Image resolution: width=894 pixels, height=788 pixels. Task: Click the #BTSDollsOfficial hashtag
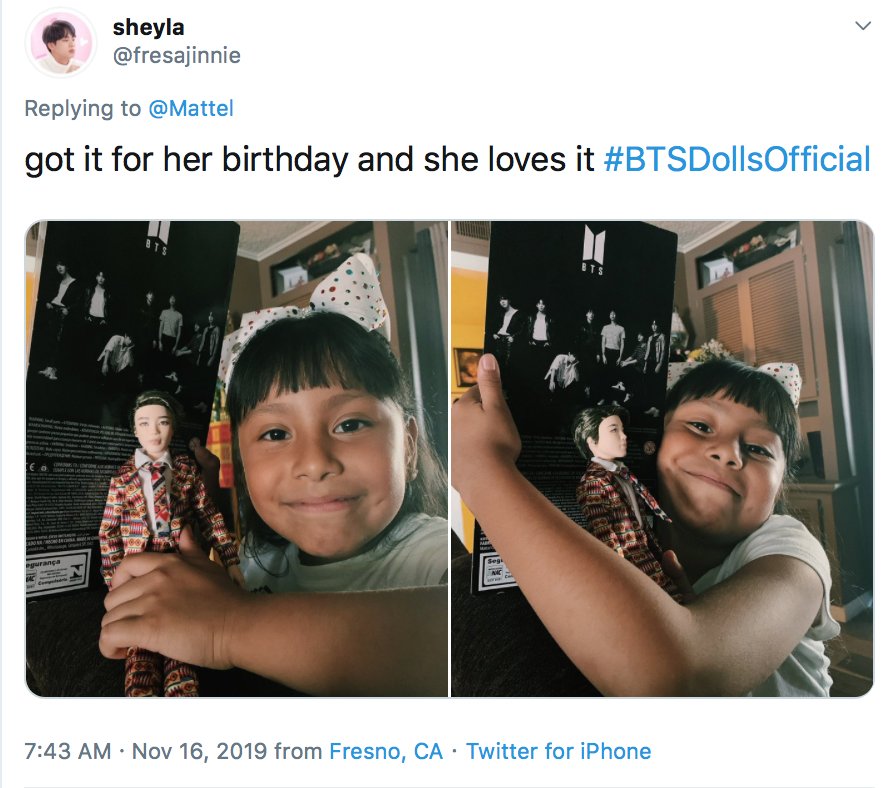point(737,159)
